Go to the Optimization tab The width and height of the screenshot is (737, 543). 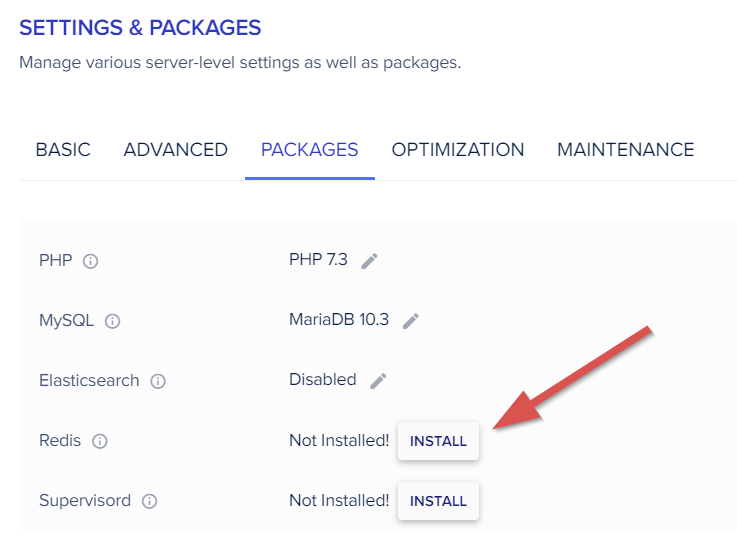coord(457,150)
